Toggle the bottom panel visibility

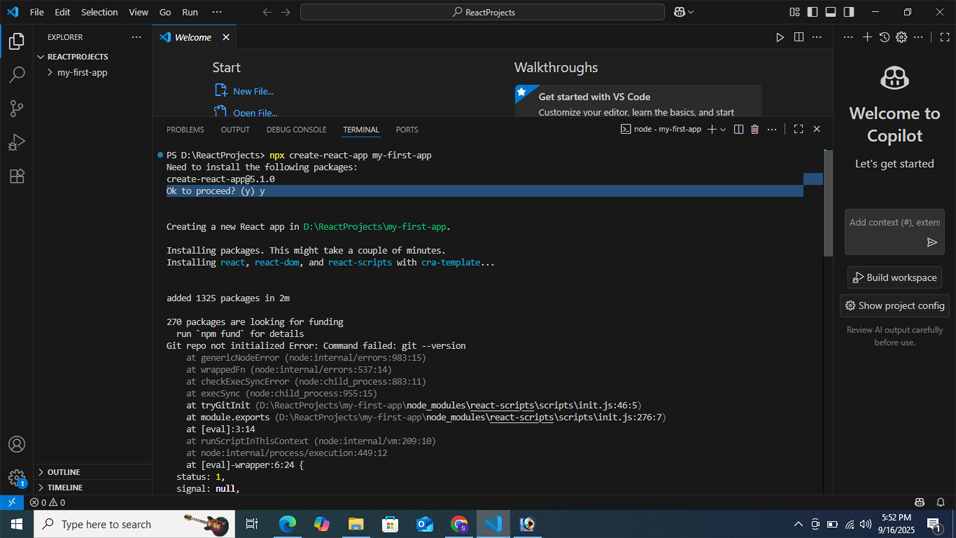830,12
